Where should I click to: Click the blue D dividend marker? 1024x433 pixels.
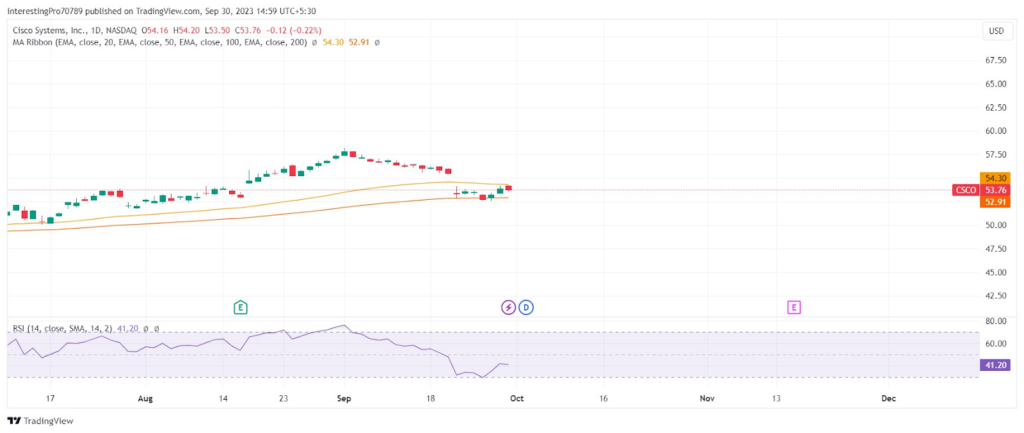(526, 306)
